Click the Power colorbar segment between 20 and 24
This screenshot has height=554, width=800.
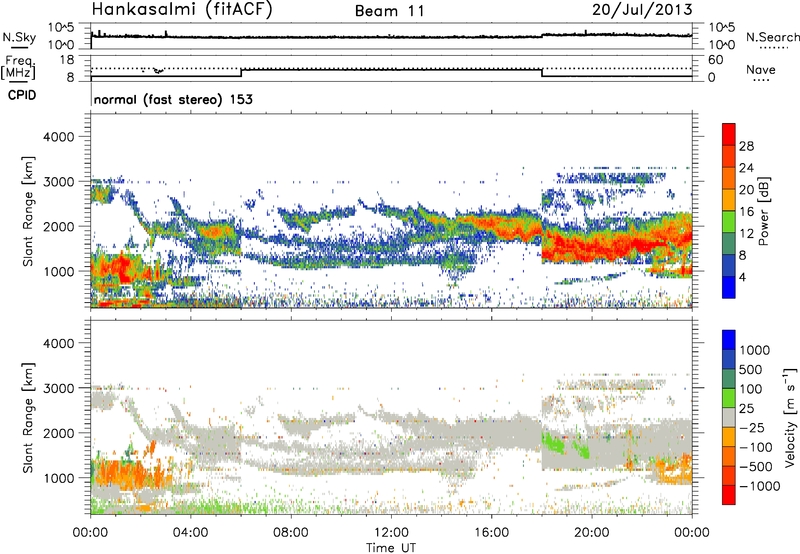(x=729, y=178)
